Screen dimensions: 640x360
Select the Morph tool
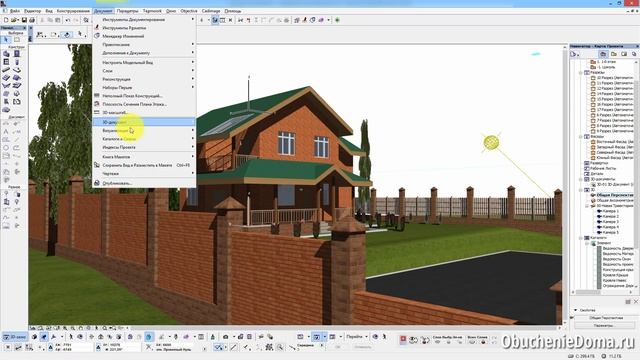pyautogui.click(x=17, y=94)
